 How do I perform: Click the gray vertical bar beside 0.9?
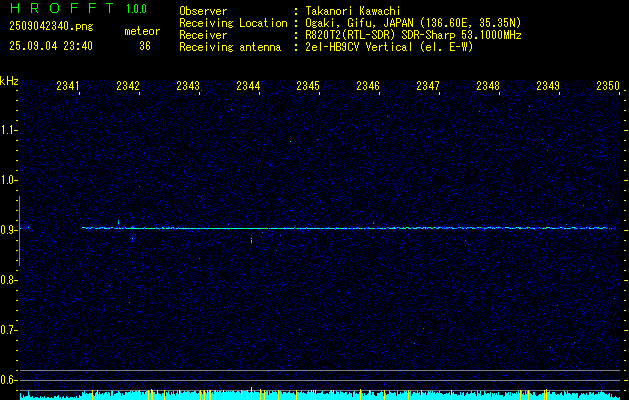(x=19, y=231)
